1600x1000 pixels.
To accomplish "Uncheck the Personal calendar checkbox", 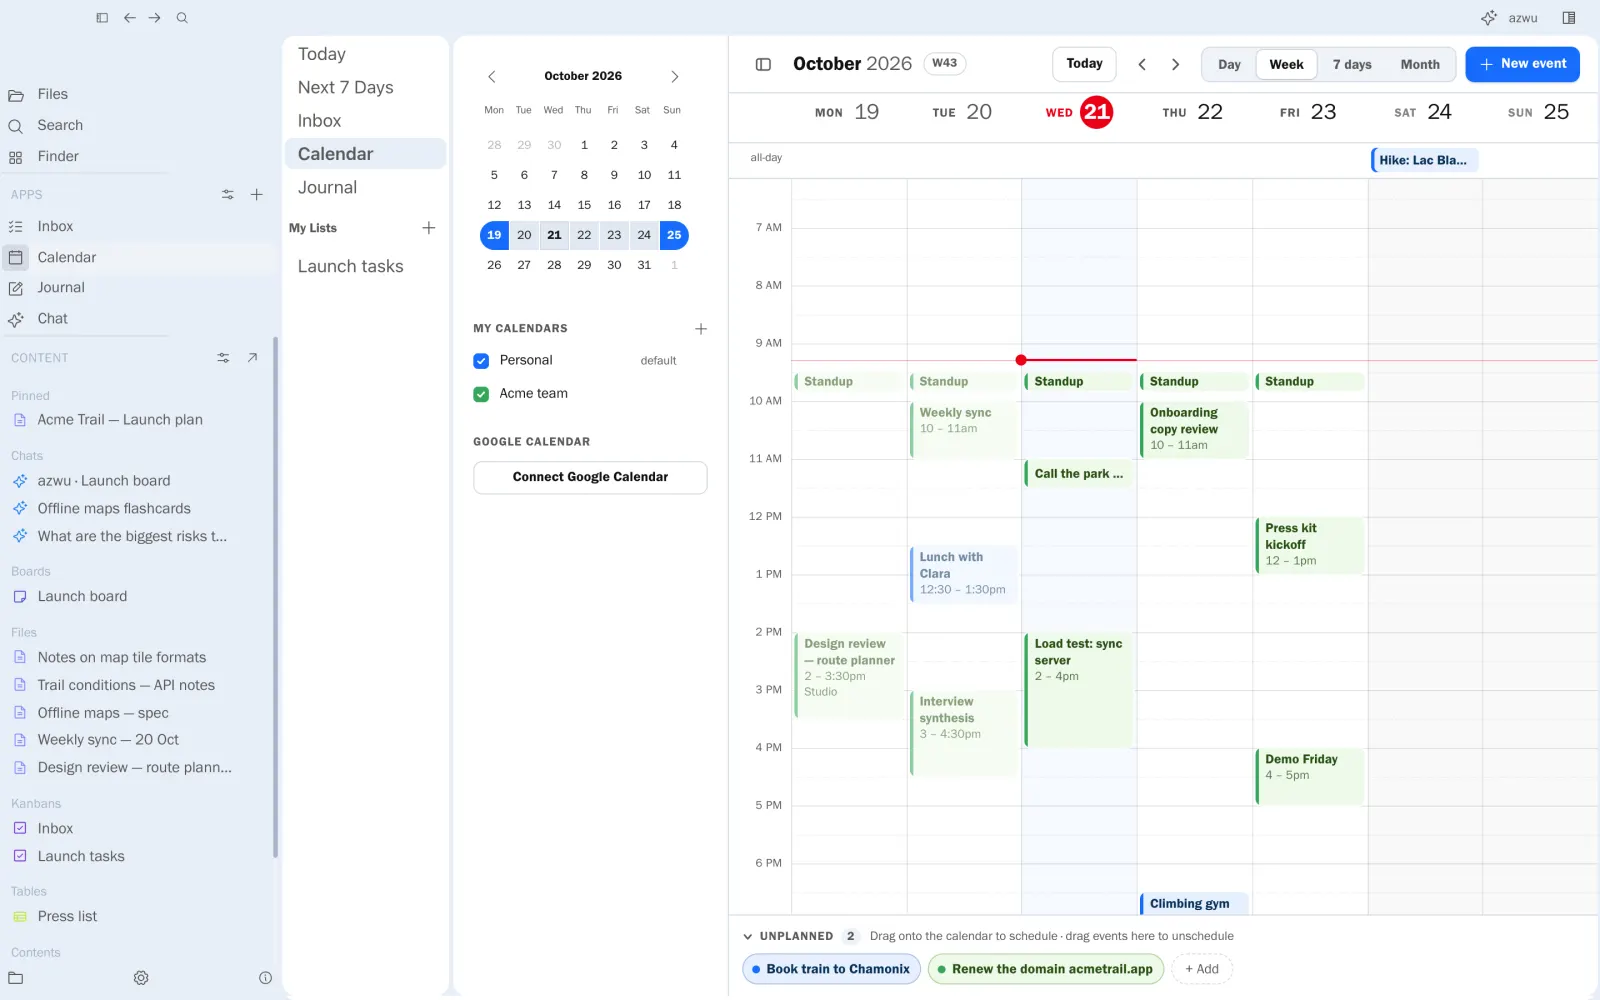I will (x=481, y=361).
